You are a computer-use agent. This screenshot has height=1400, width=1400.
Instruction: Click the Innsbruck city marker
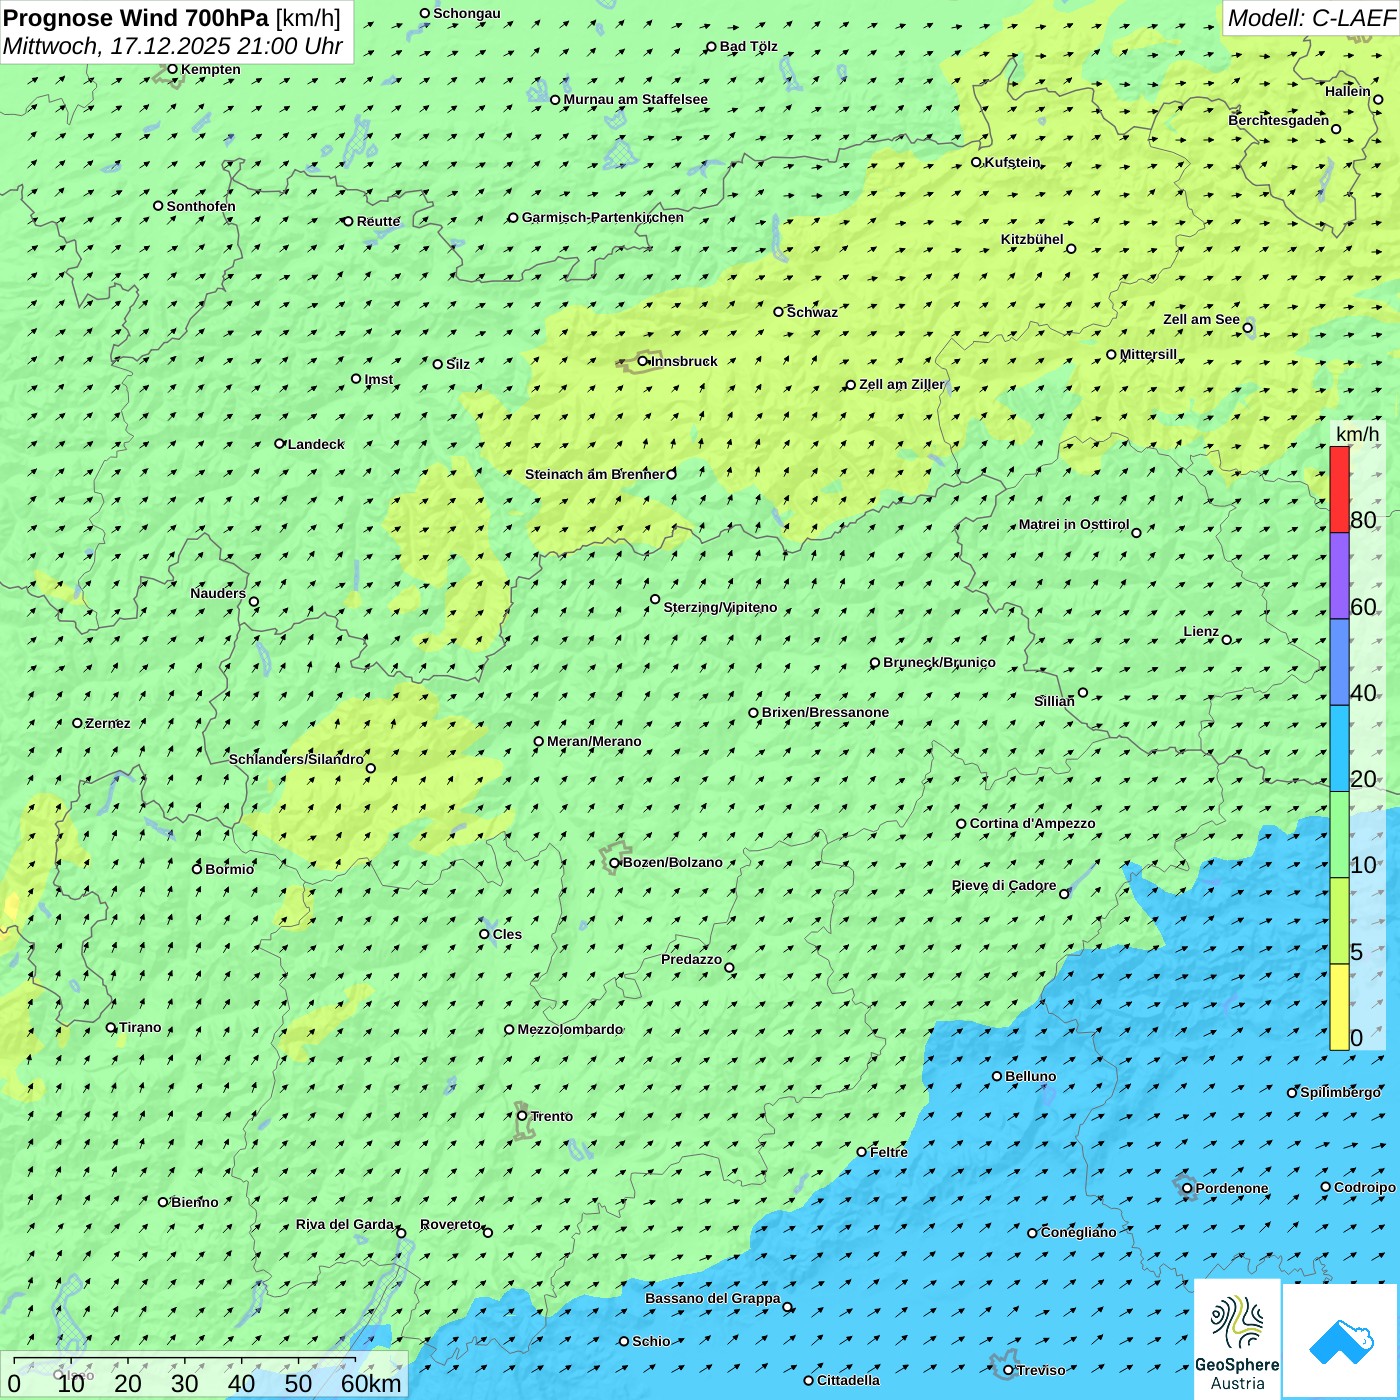click(x=643, y=361)
